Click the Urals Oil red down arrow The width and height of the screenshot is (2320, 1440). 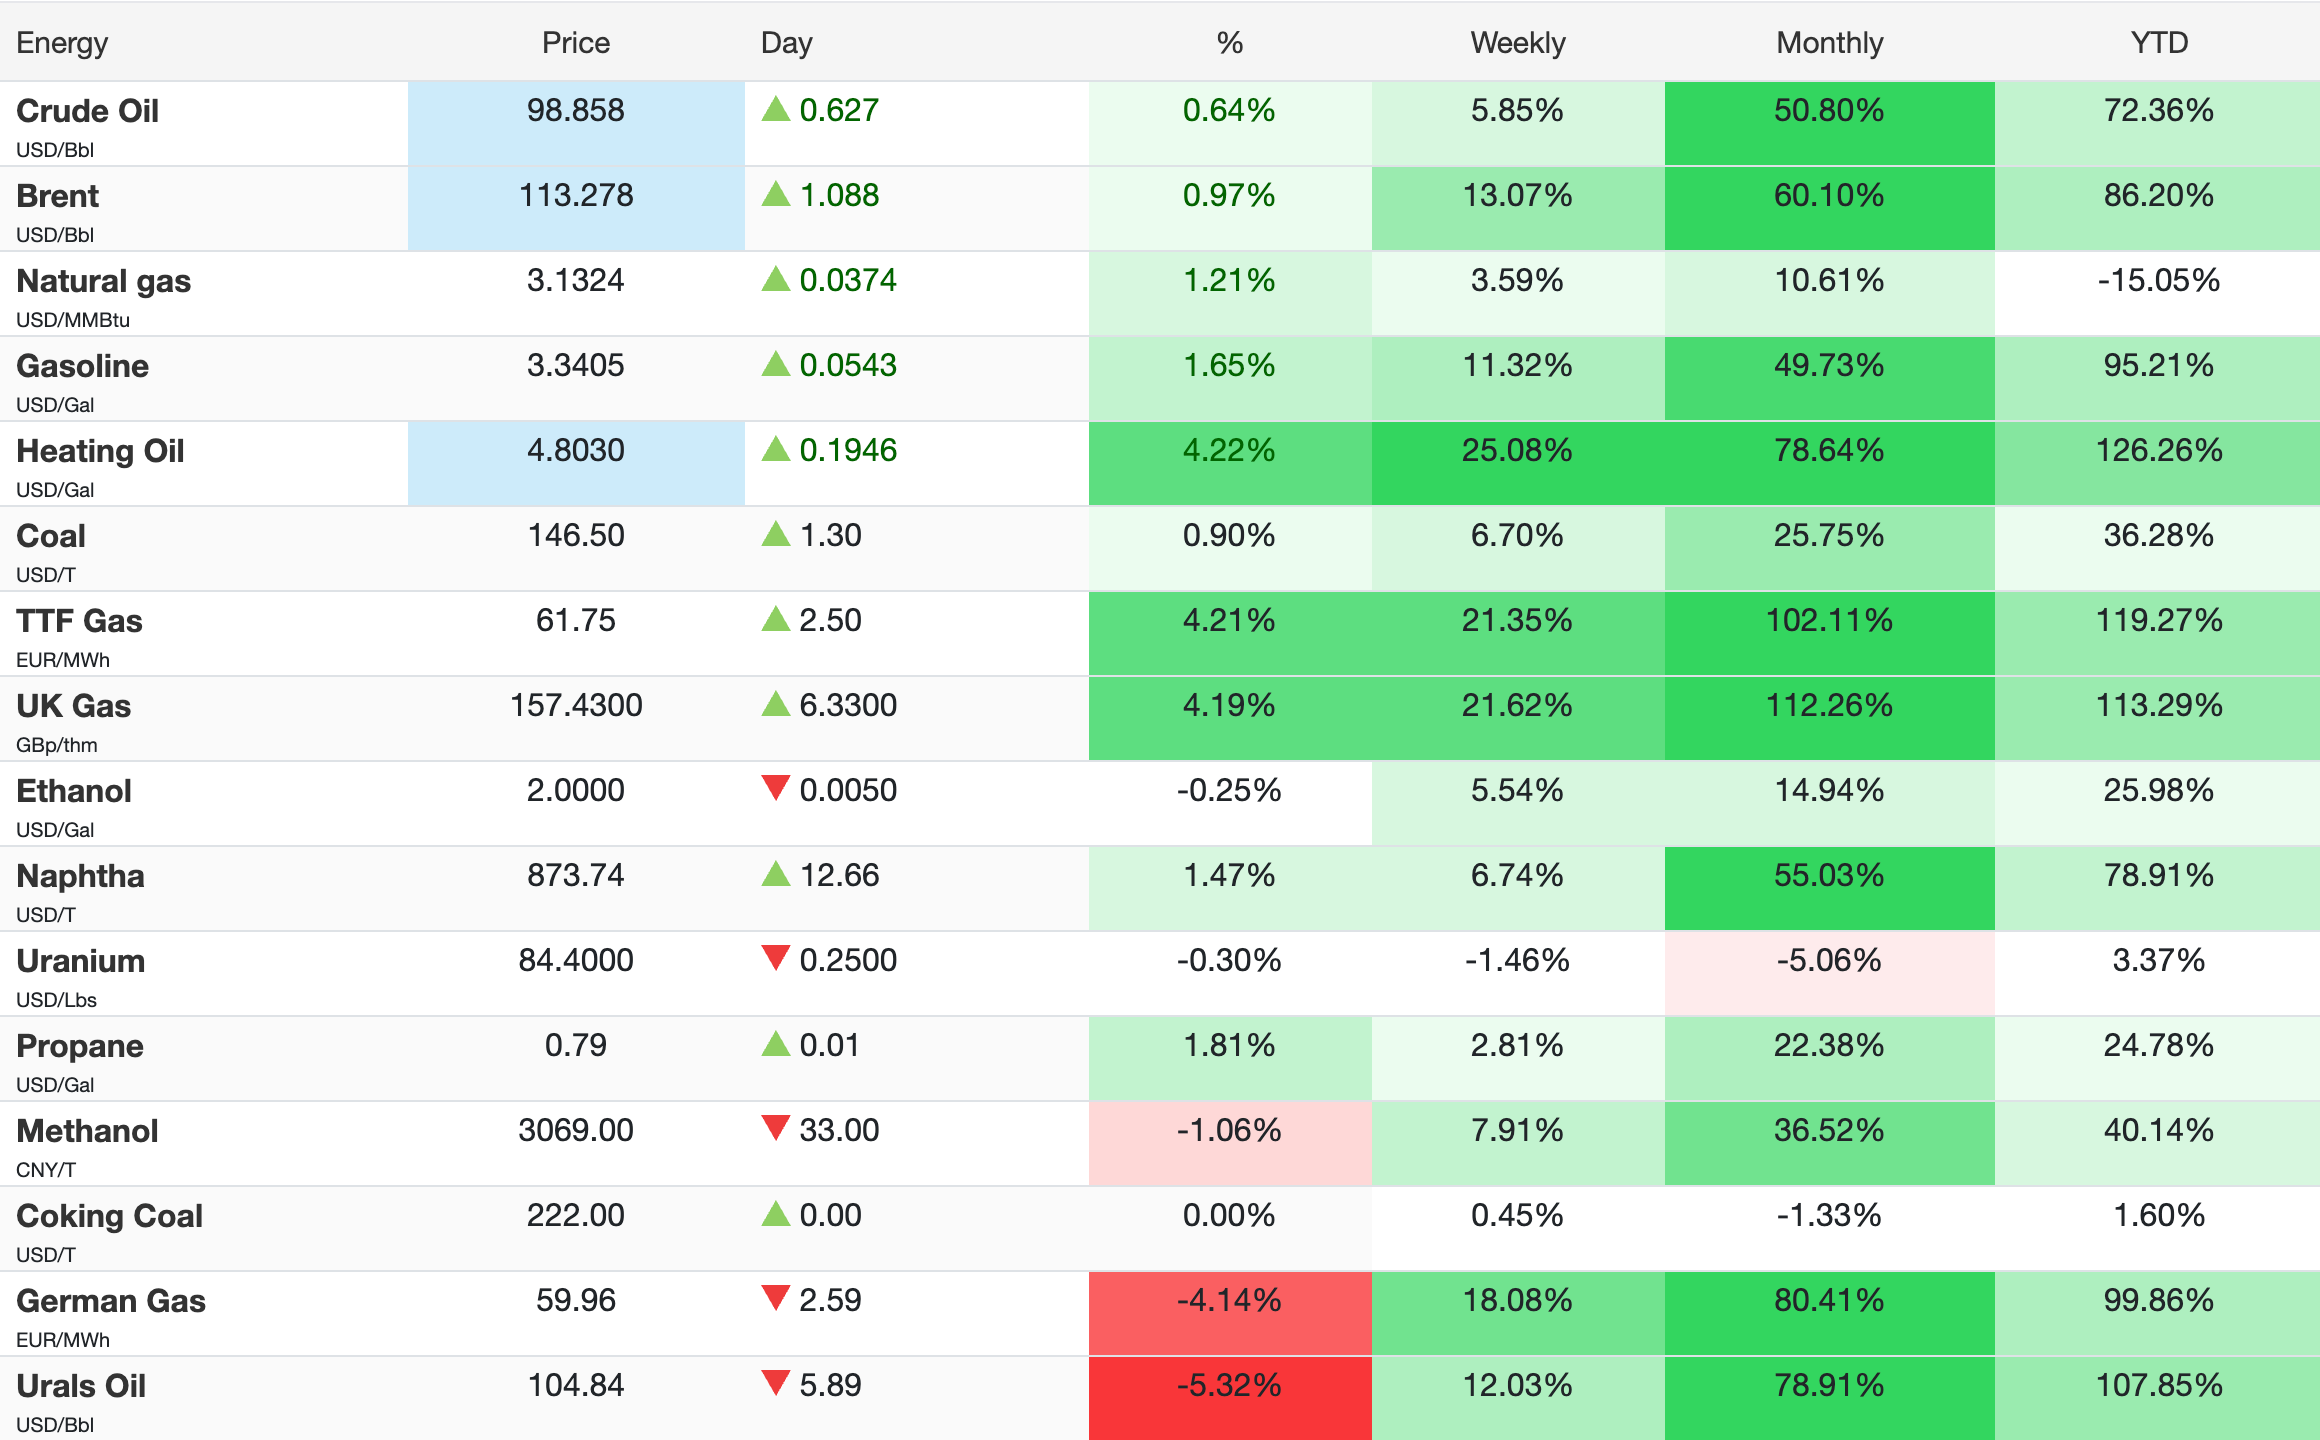(776, 1383)
